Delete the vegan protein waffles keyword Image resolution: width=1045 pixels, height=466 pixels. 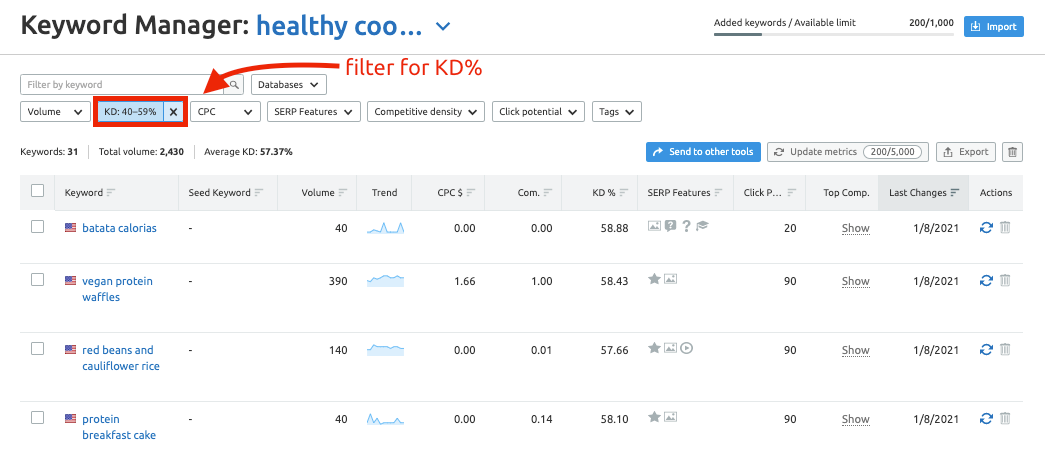coord(1006,281)
